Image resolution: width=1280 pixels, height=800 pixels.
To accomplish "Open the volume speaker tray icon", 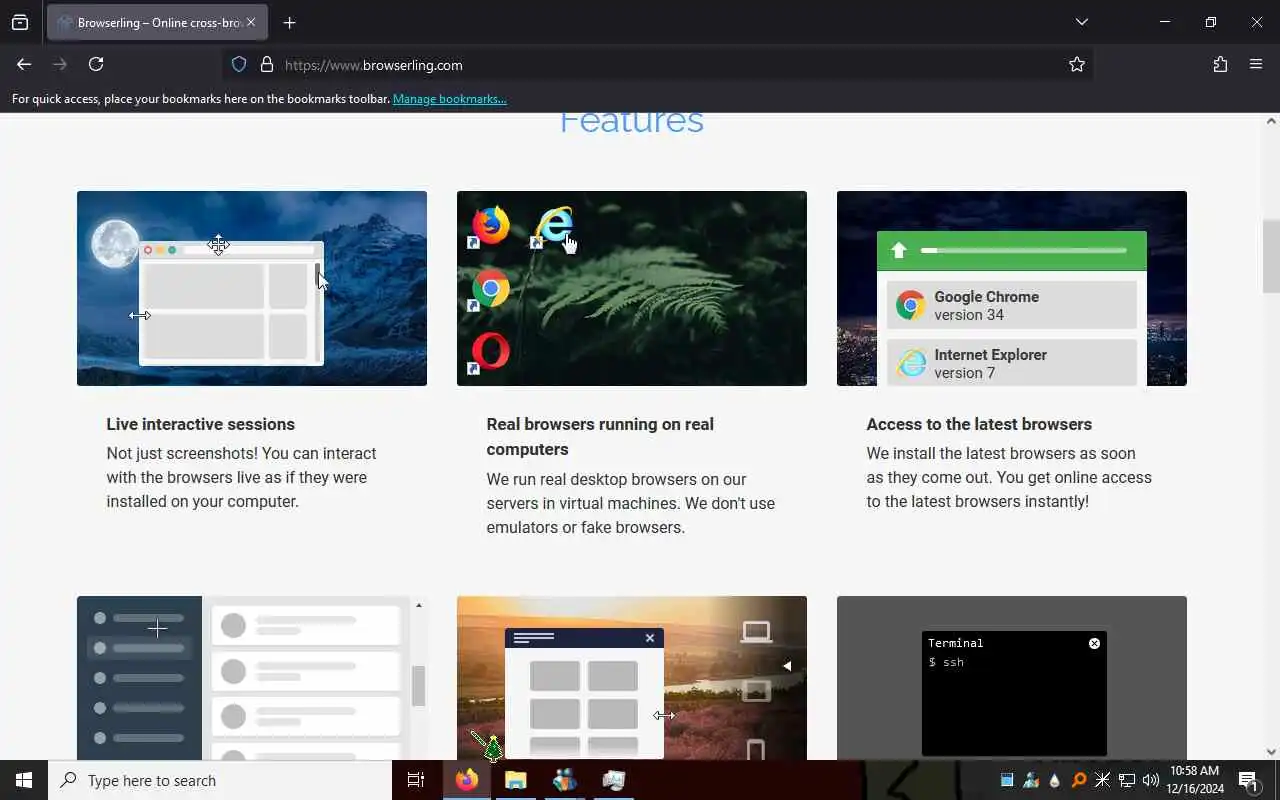I will tap(1151, 780).
